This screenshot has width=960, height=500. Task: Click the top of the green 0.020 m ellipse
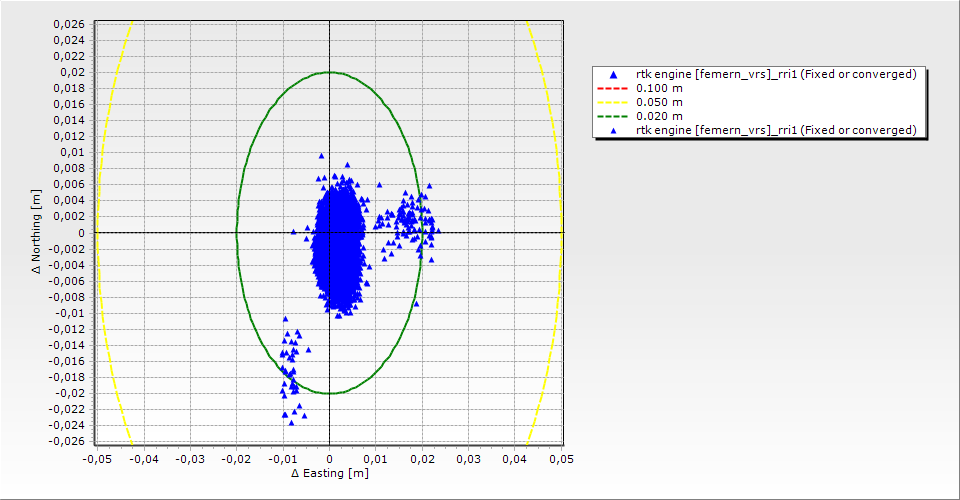329,72
